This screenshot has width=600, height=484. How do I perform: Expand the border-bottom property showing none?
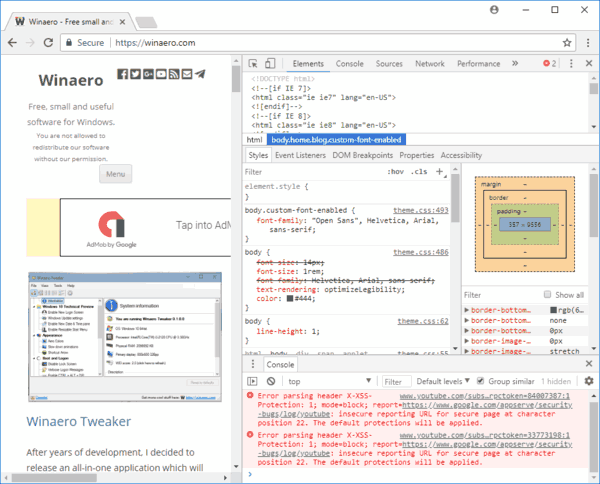click(x=467, y=320)
